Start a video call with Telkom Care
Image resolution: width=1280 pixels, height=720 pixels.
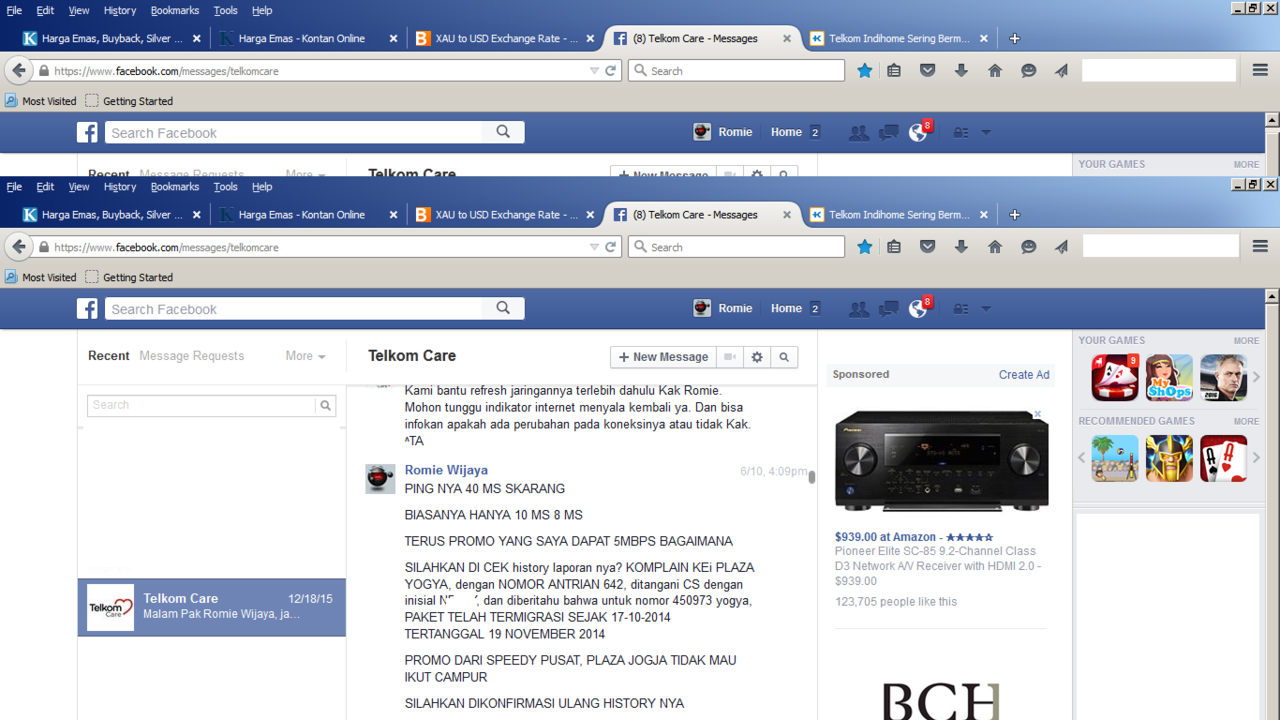731,357
